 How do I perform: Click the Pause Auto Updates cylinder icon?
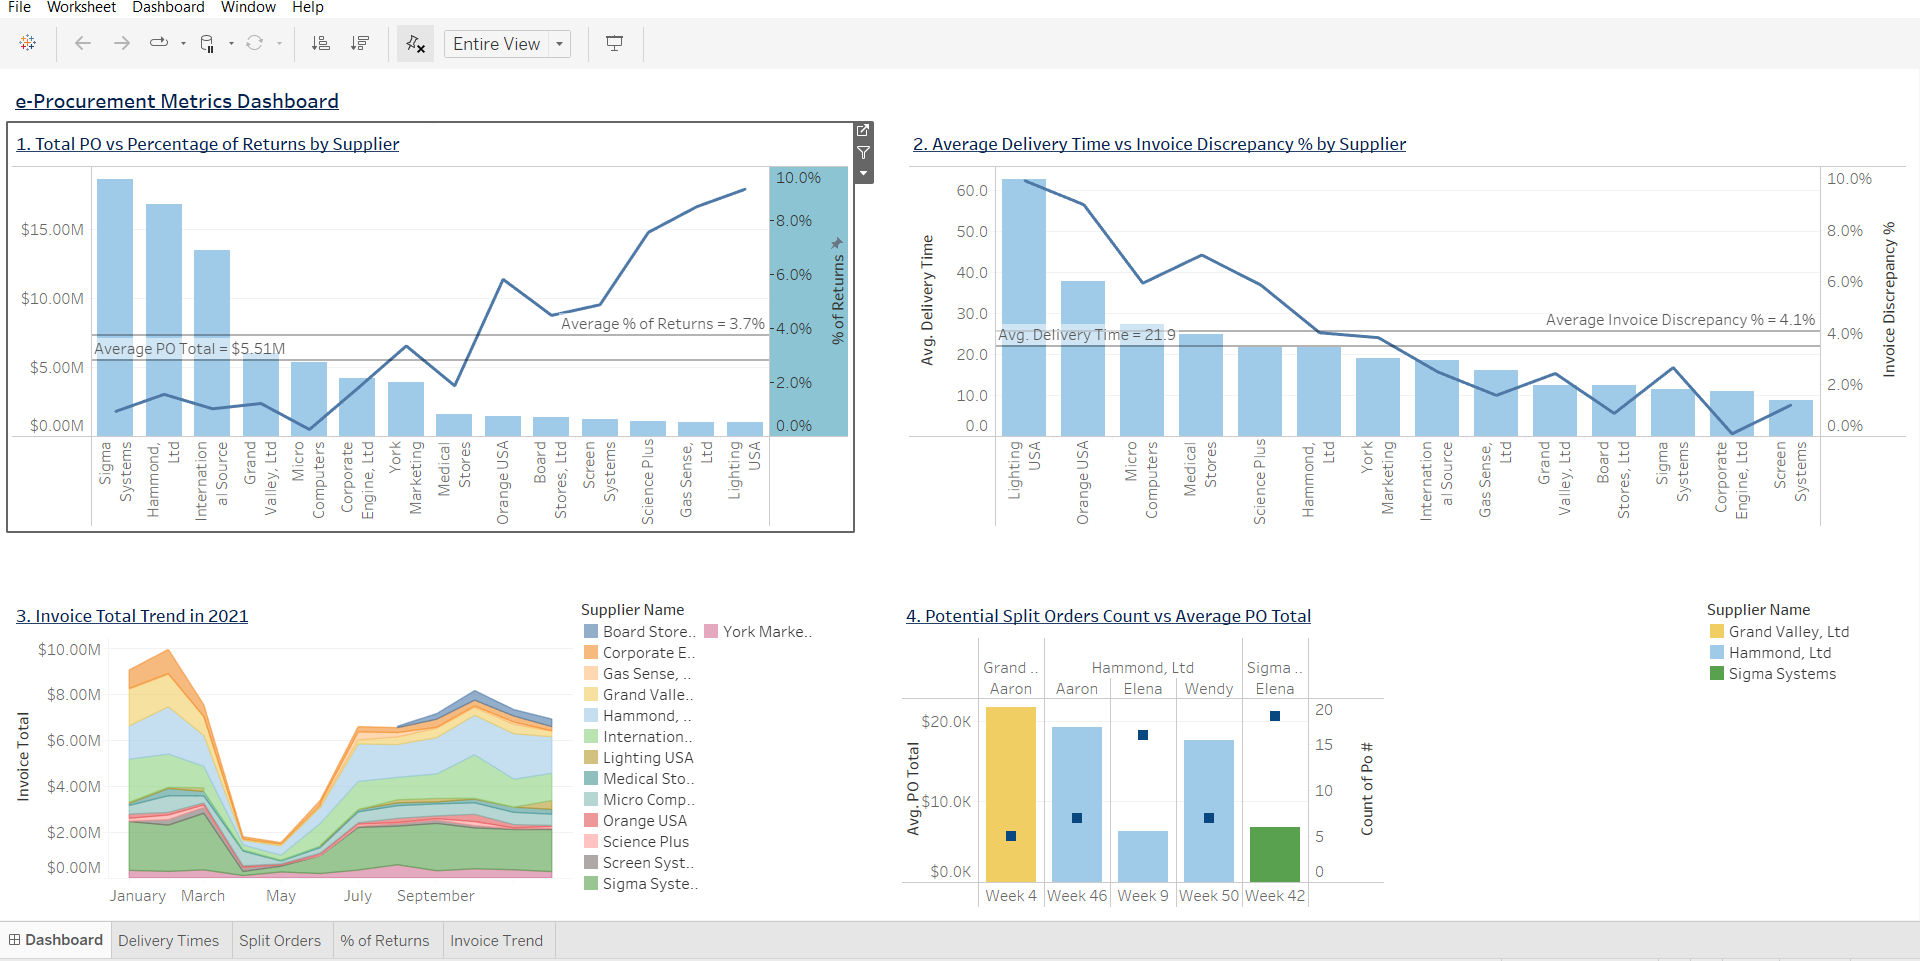[207, 44]
